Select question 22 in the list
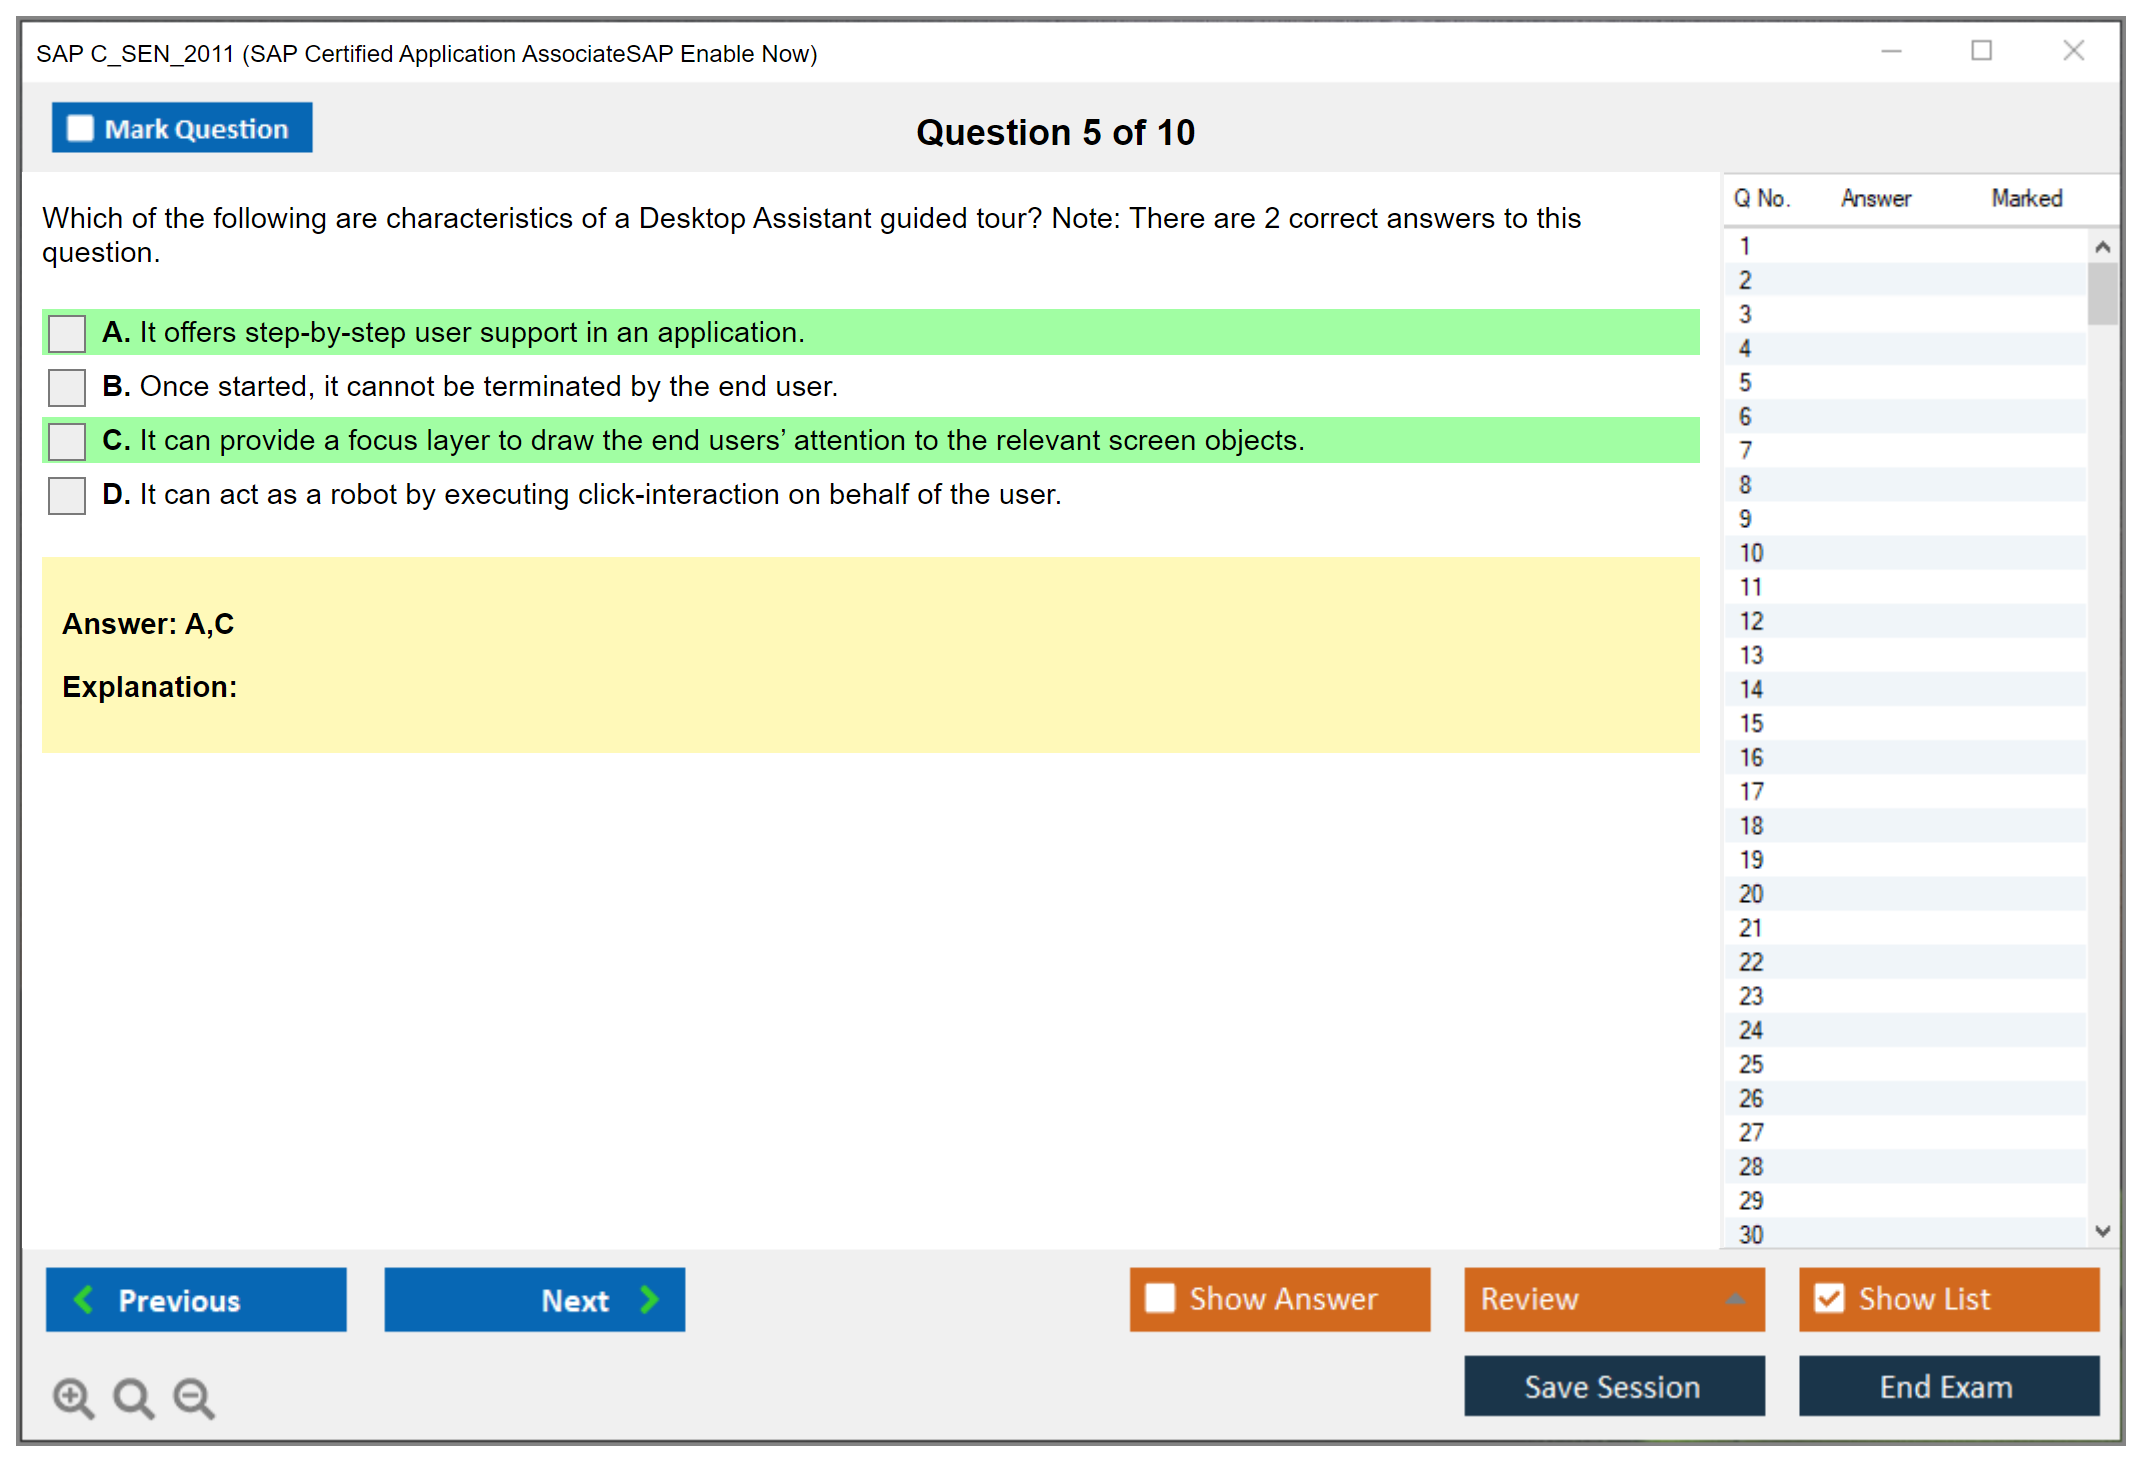Viewport: 2150px width, 1470px height. pyautogui.click(x=1751, y=962)
